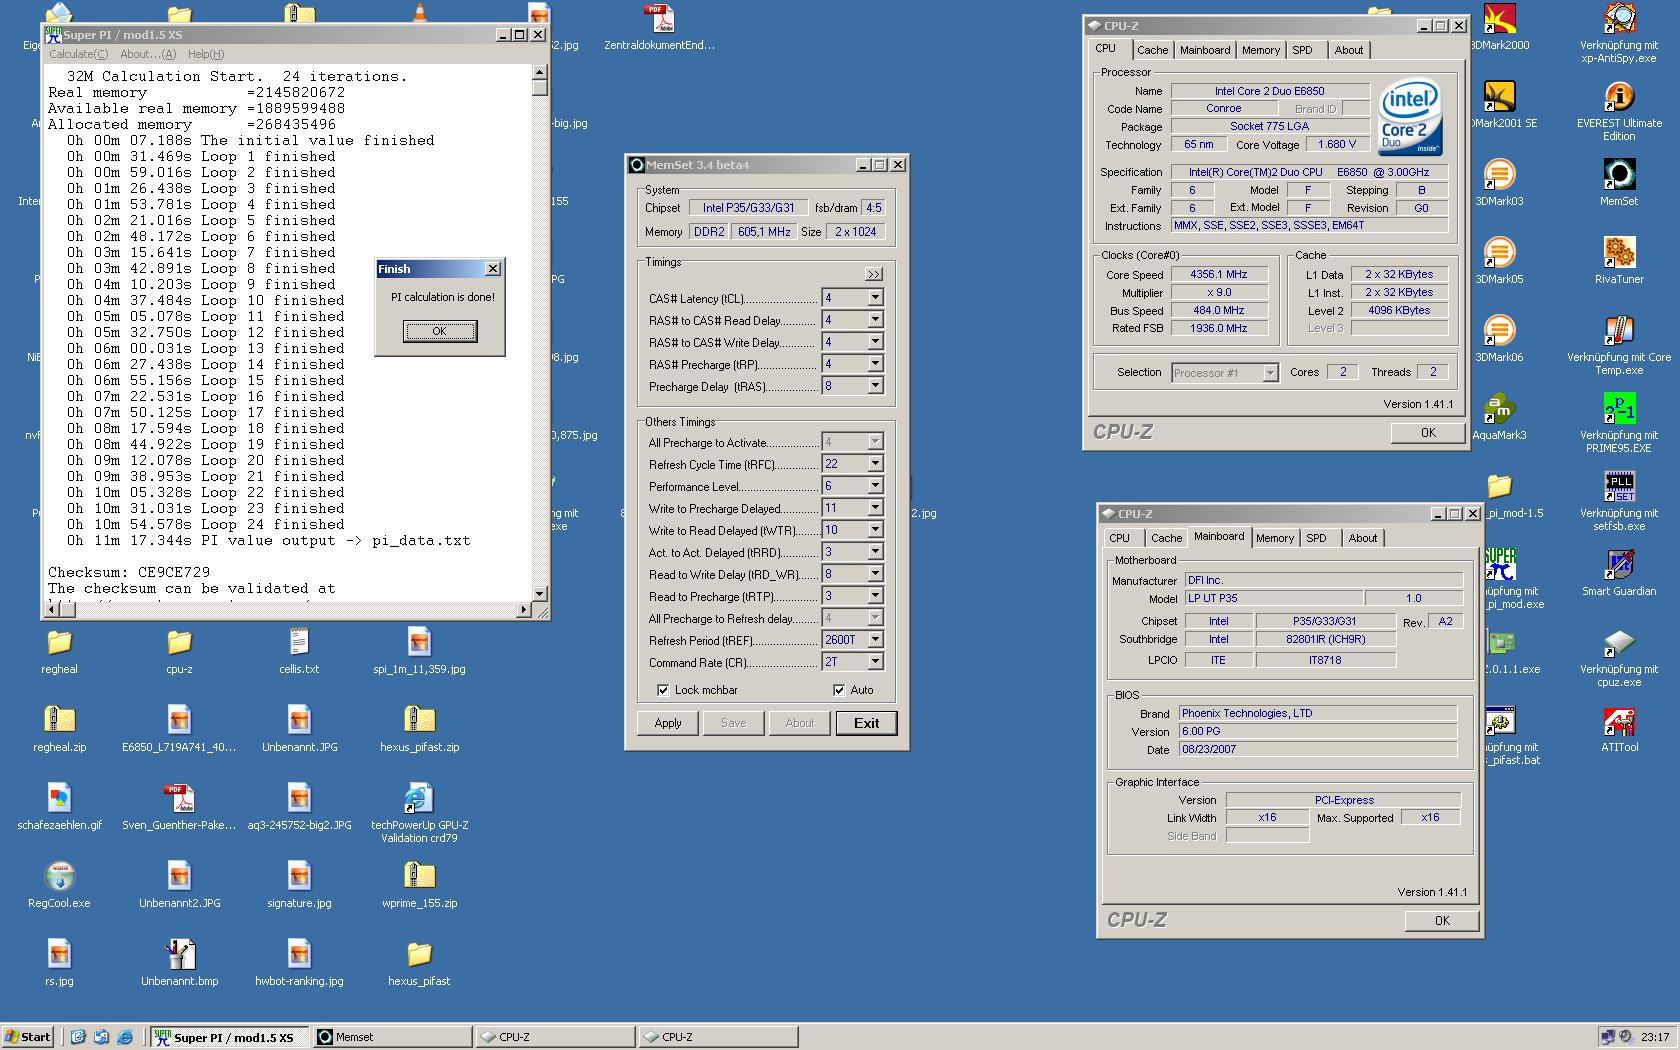Launch the ATITool desktop icon
Screen dimensions: 1680x1050
(1619, 721)
